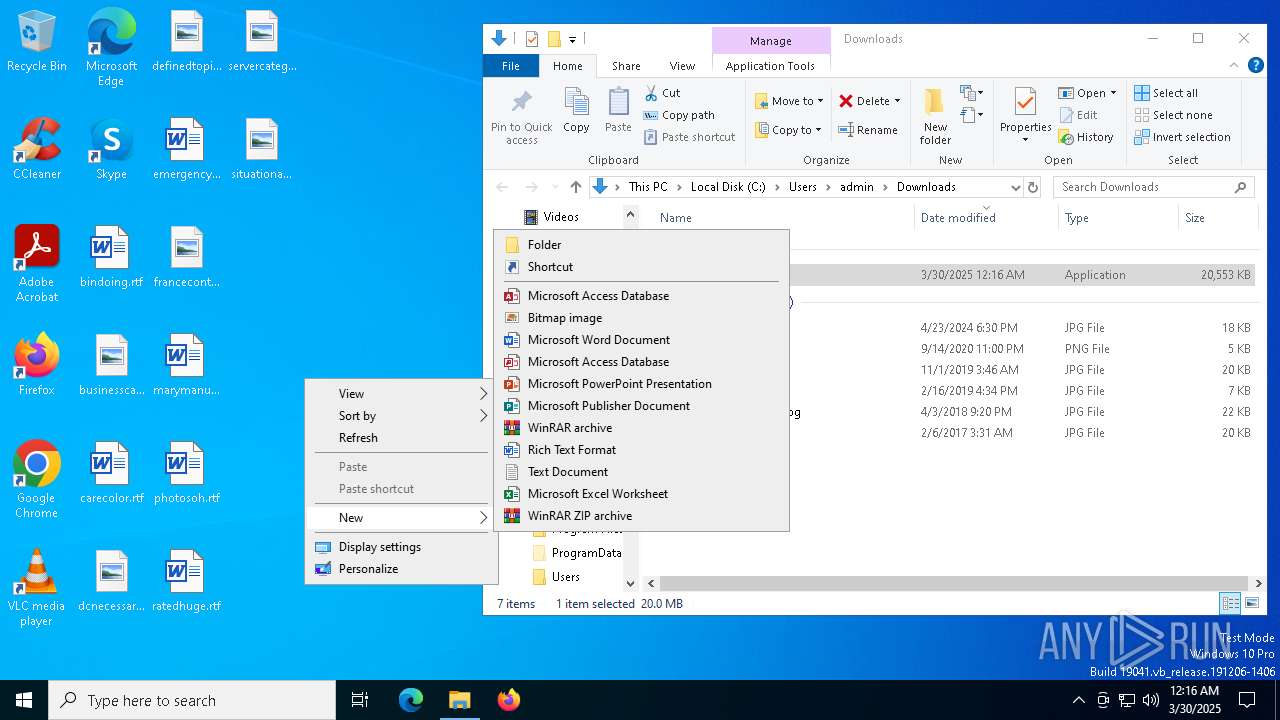Screen dimensions: 1280x720
Task: Open Task View on the taskbar
Action: point(360,700)
